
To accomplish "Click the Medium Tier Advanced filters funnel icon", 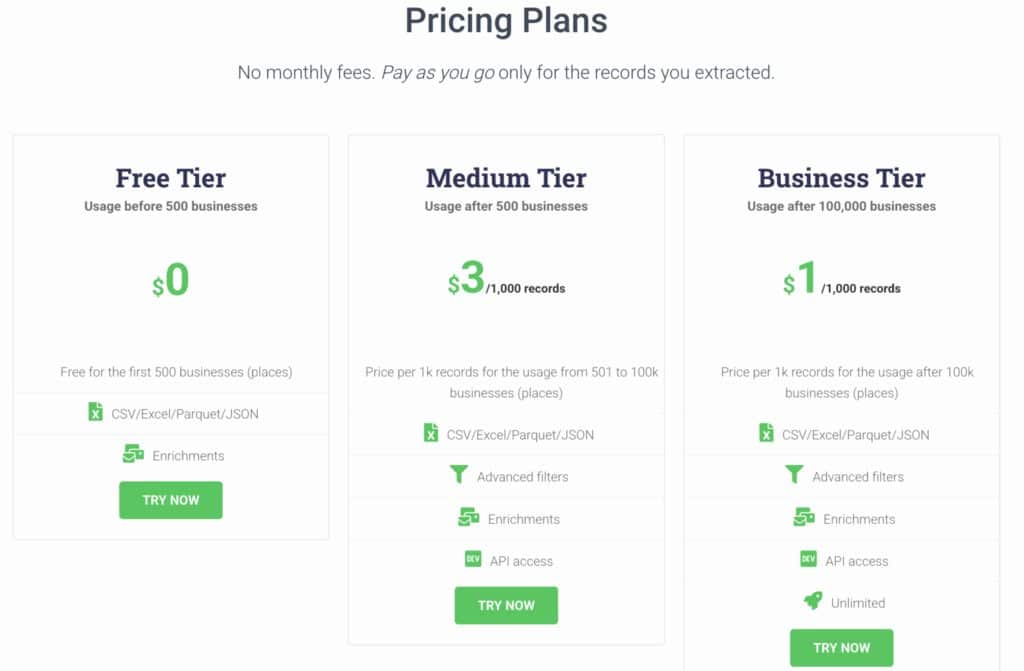I will pos(459,476).
